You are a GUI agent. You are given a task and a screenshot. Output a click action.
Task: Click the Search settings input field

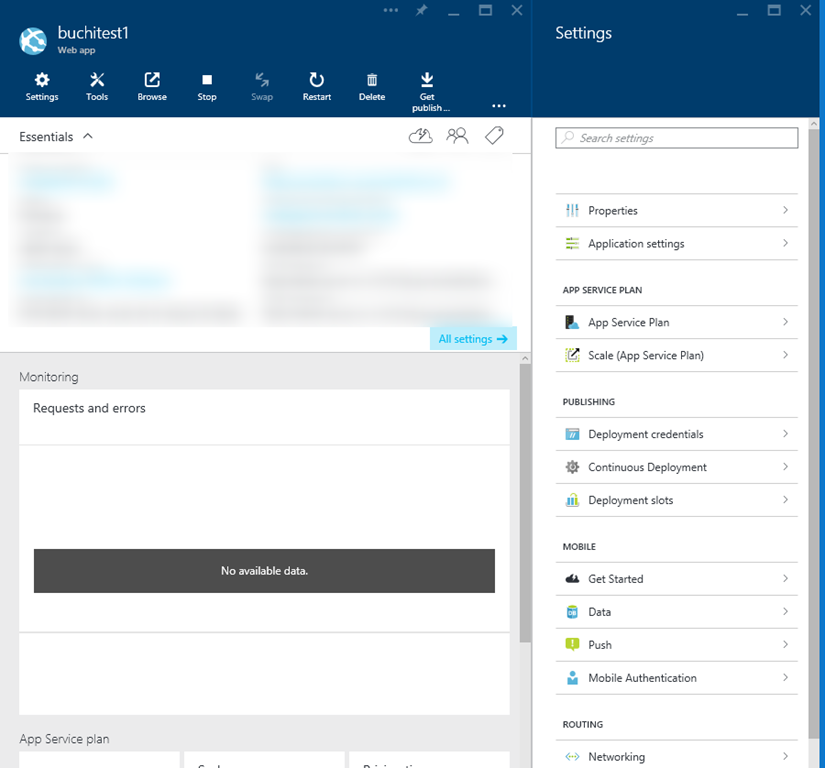[677, 138]
